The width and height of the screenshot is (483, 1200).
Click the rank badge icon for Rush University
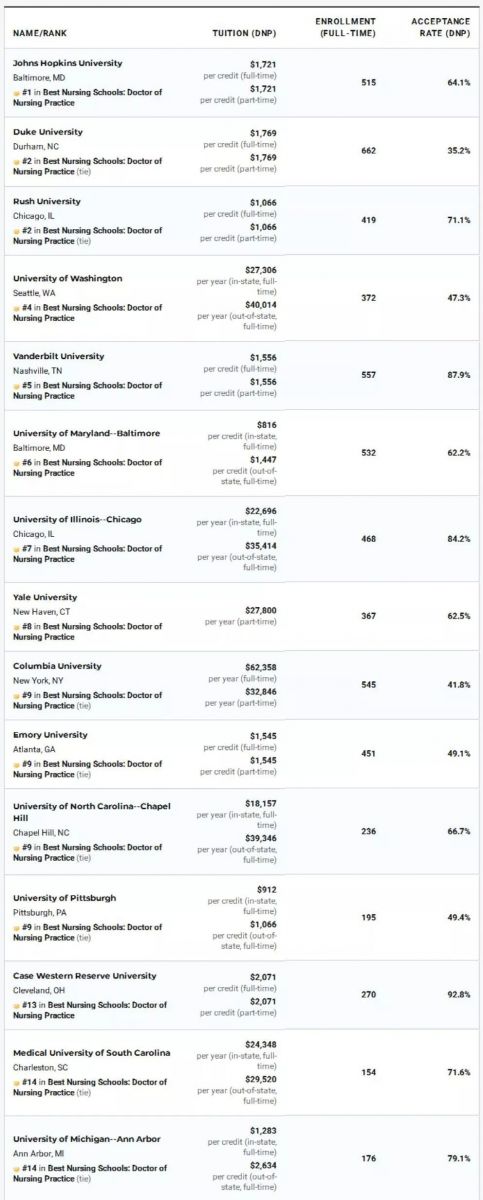coord(16,230)
